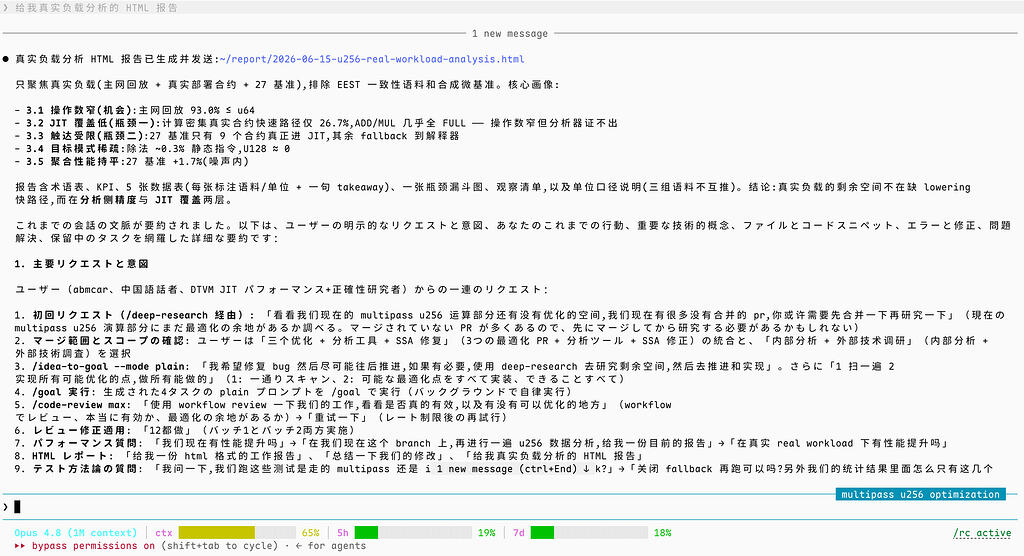Click the '1. 主要リクエストと意図' heading
Image resolution: width=1024 pixels, height=556 pixels.
tap(82, 263)
